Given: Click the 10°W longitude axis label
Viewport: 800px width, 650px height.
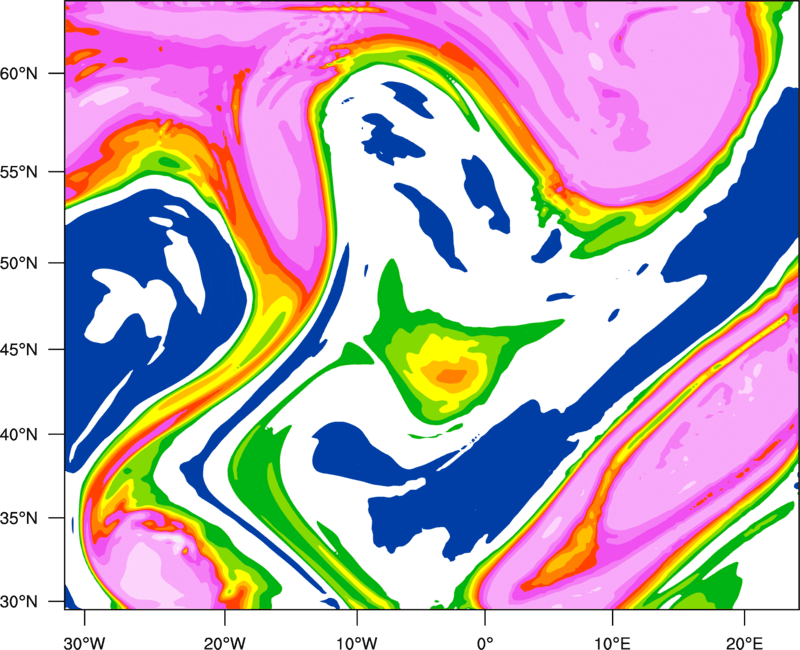Looking at the screenshot, I should tap(357, 643).
